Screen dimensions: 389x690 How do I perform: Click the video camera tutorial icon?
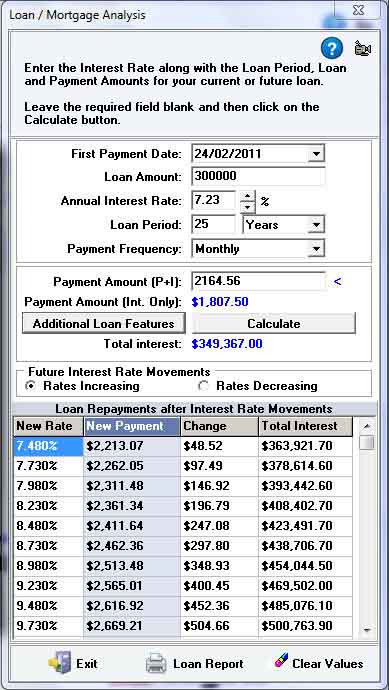(x=363, y=48)
